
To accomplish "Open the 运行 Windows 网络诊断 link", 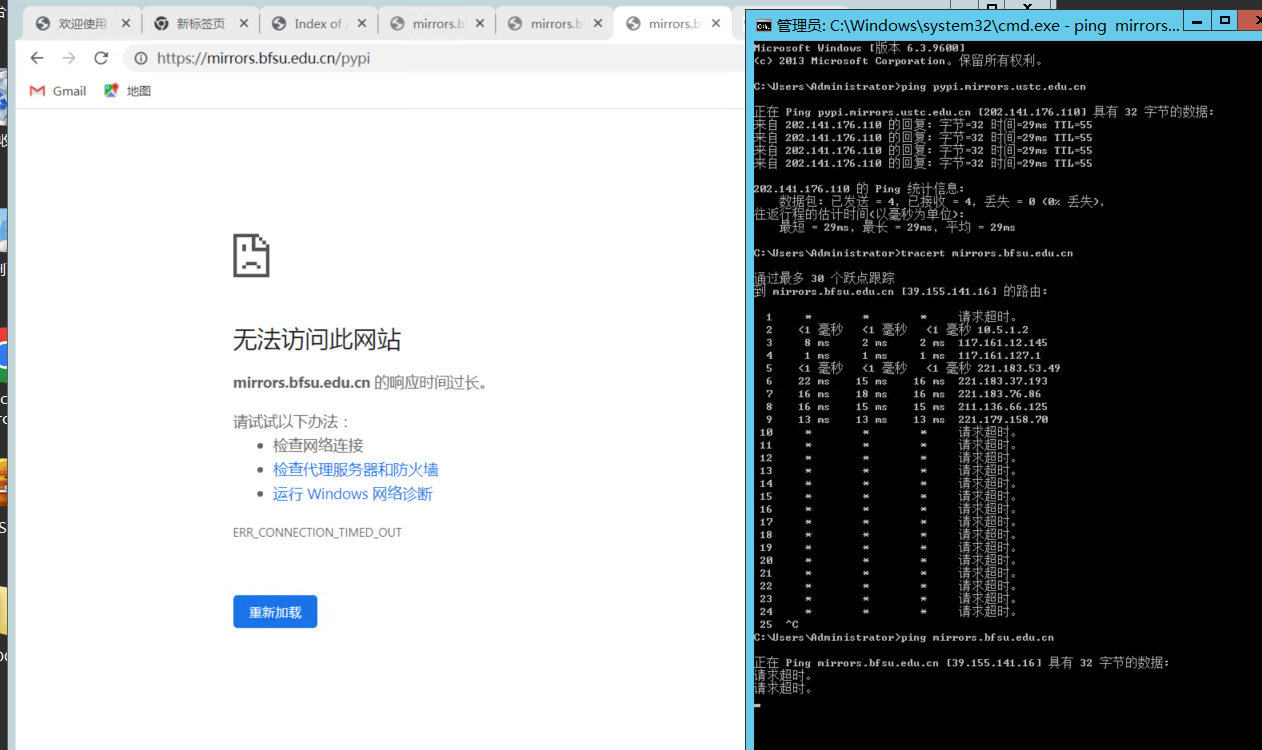I will (352, 493).
